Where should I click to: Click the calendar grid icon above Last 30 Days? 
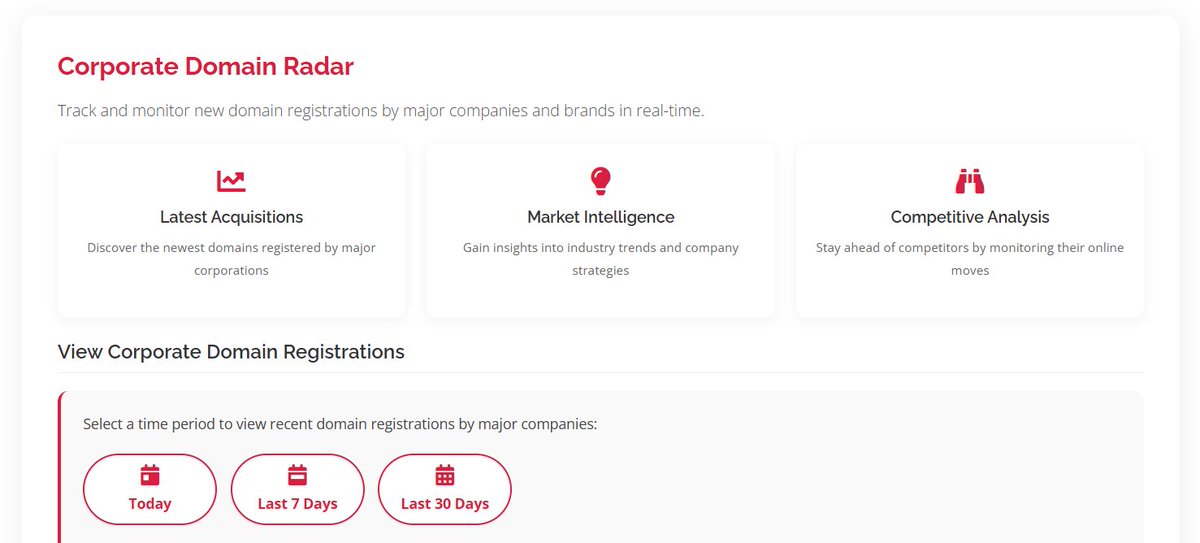[445, 475]
